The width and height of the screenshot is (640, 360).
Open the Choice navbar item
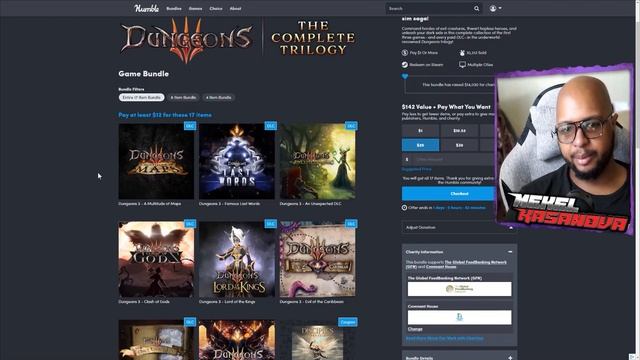[216, 9]
